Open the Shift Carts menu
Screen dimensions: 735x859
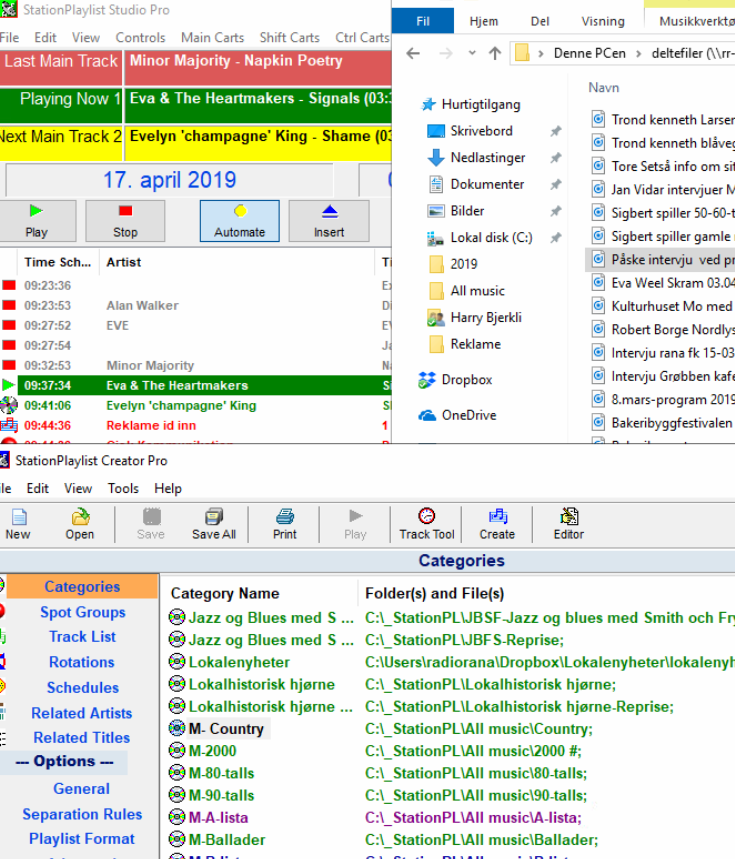(289, 37)
